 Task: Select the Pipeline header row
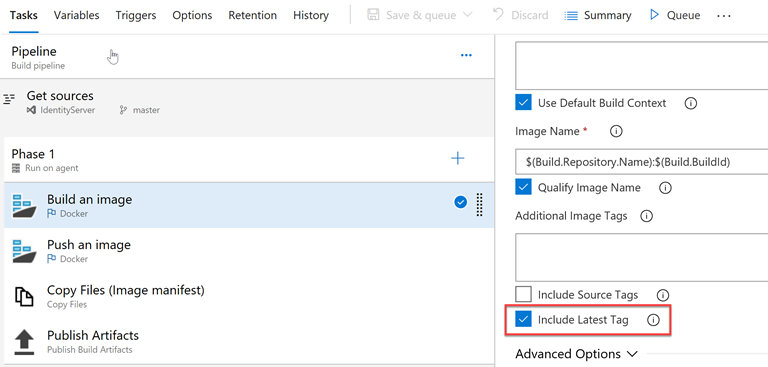pos(247,57)
